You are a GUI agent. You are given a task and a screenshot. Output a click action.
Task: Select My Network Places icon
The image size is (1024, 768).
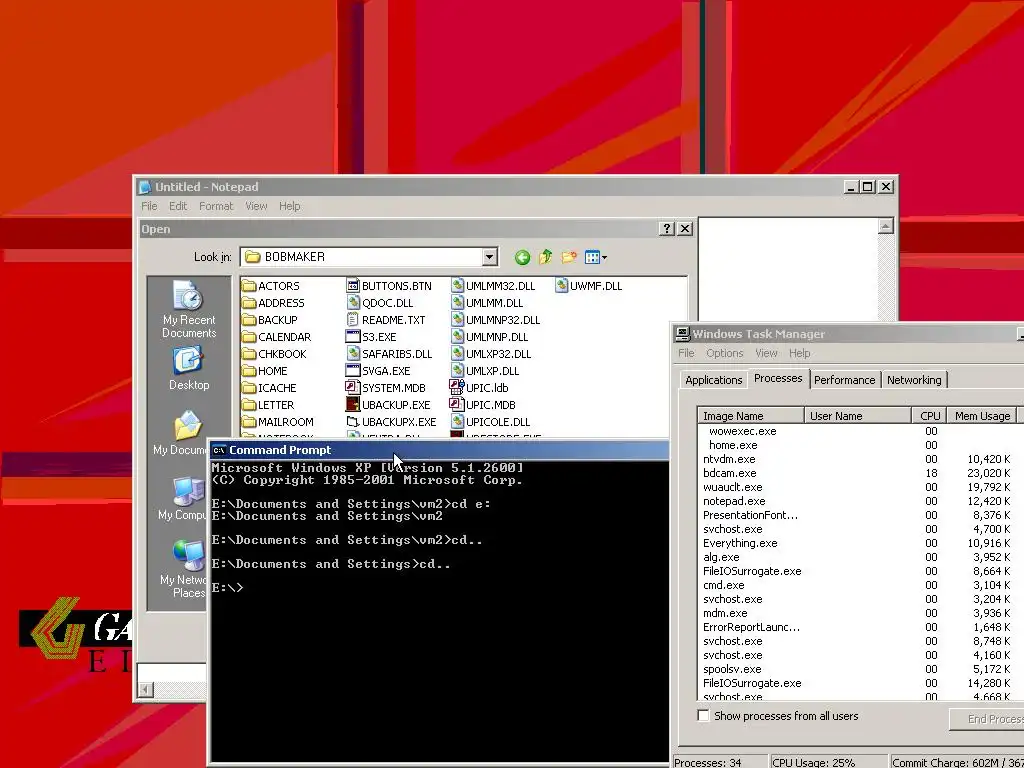[x=185, y=568]
